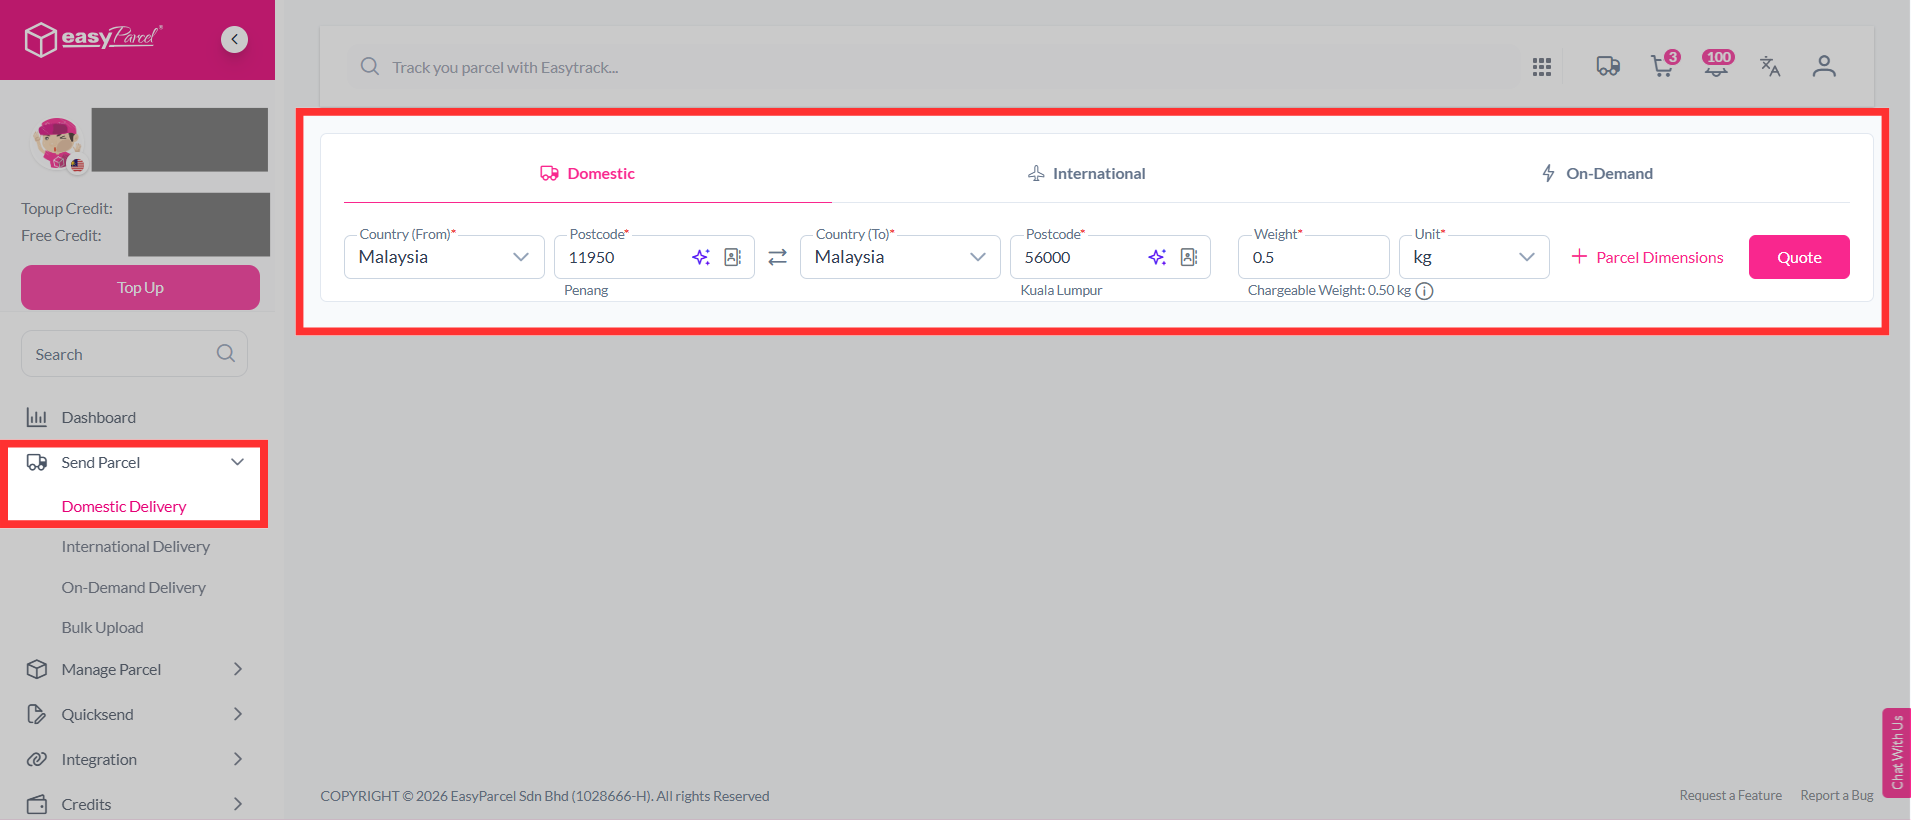The image size is (1911, 820).
Task: Collapse the sidebar with the arrow button
Action: [x=234, y=39]
